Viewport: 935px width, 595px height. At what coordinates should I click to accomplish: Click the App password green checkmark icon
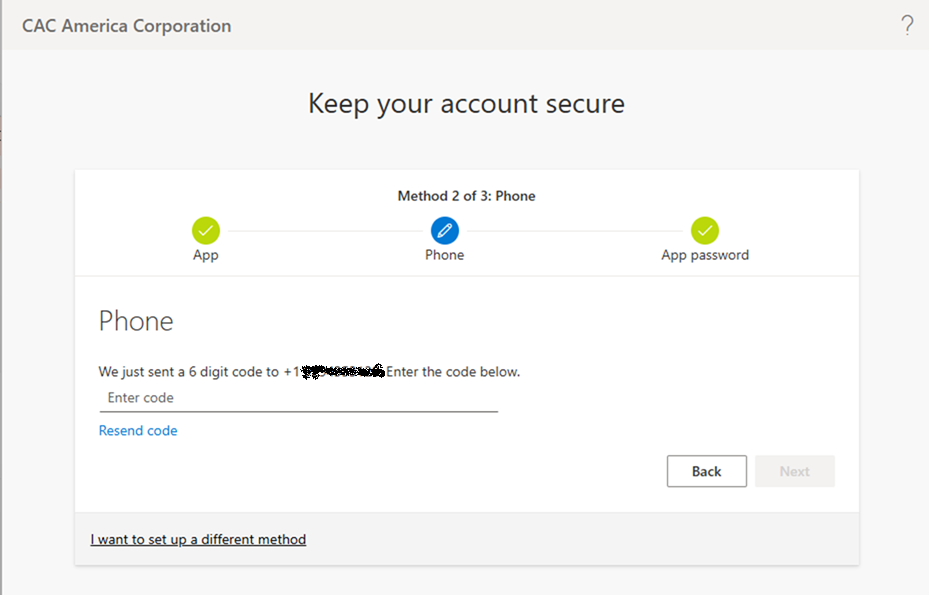[x=705, y=230]
